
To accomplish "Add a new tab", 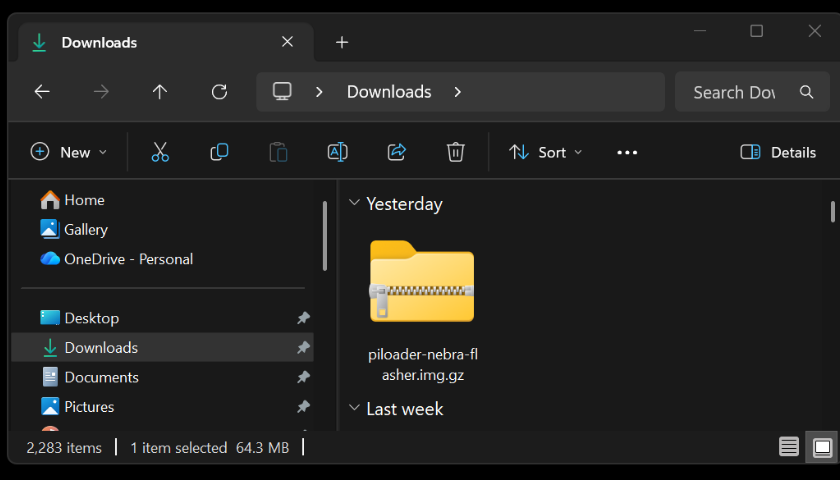I will pos(342,42).
